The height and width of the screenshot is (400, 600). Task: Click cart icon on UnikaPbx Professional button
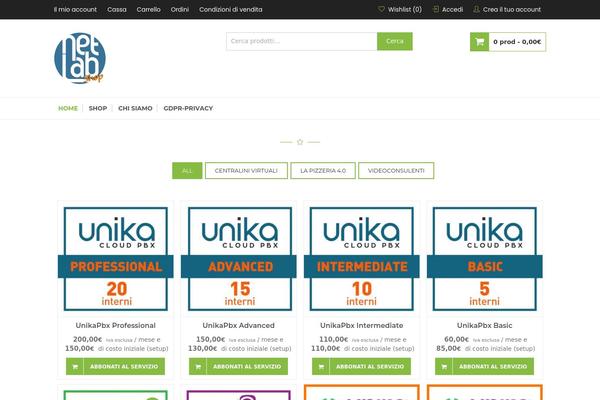coord(75,366)
